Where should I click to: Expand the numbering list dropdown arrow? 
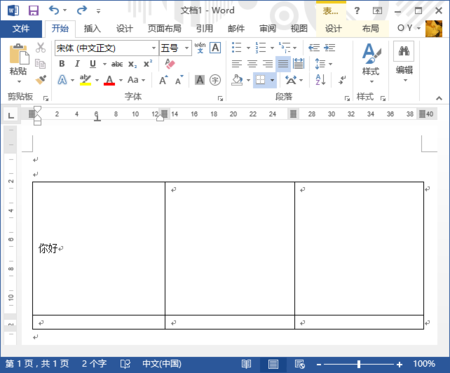pos(272,48)
